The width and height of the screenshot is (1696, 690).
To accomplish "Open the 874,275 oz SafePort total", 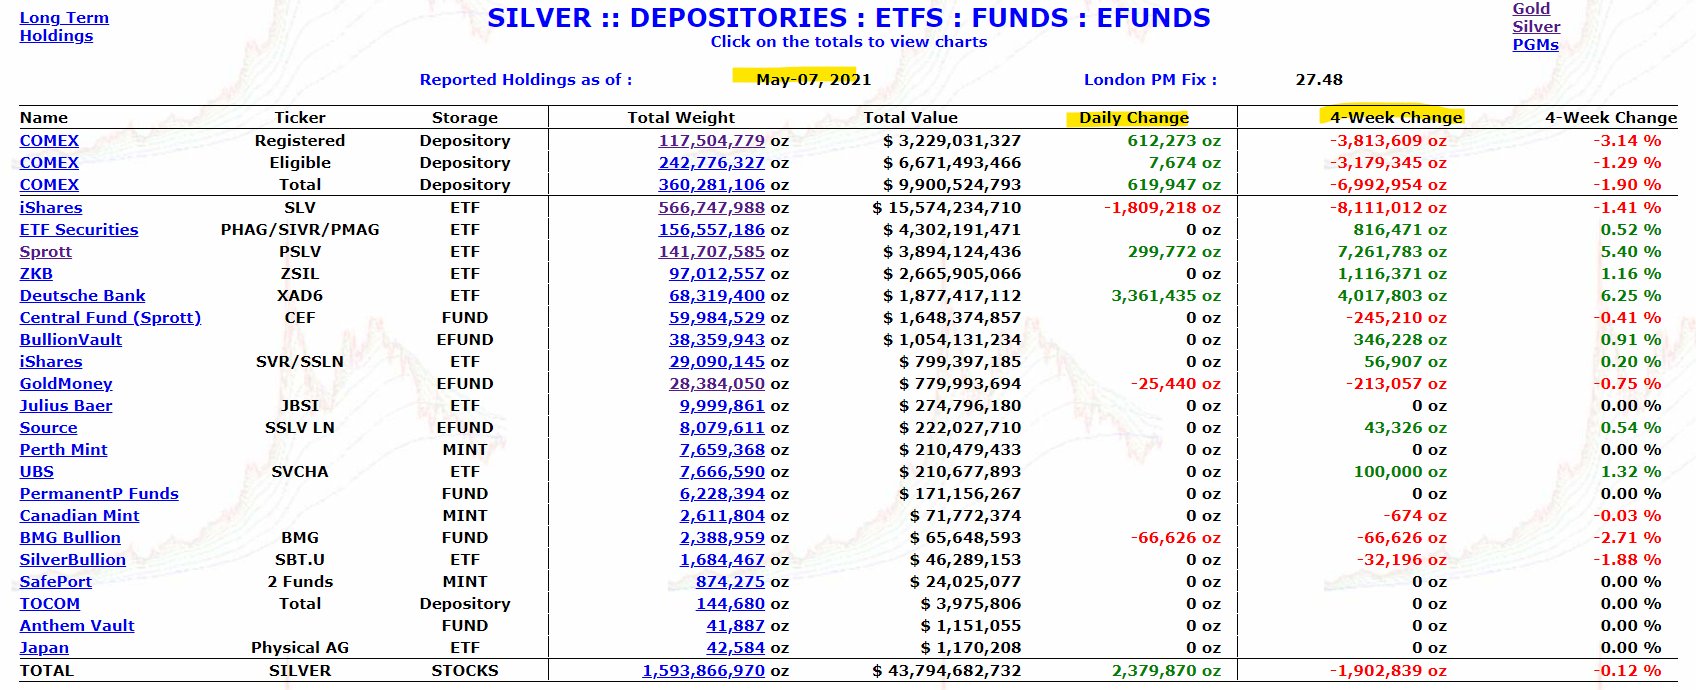I will pos(730,582).
